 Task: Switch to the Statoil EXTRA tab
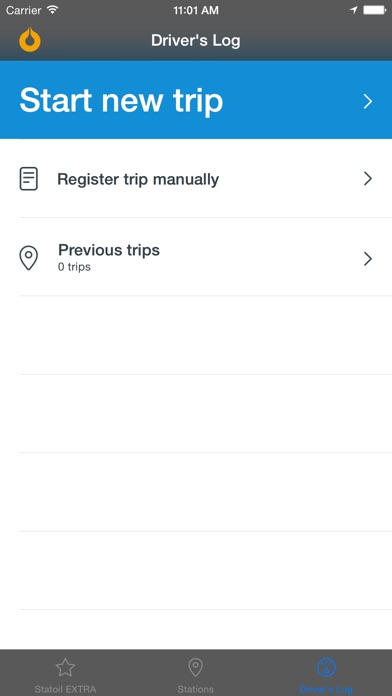tap(65, 673)
